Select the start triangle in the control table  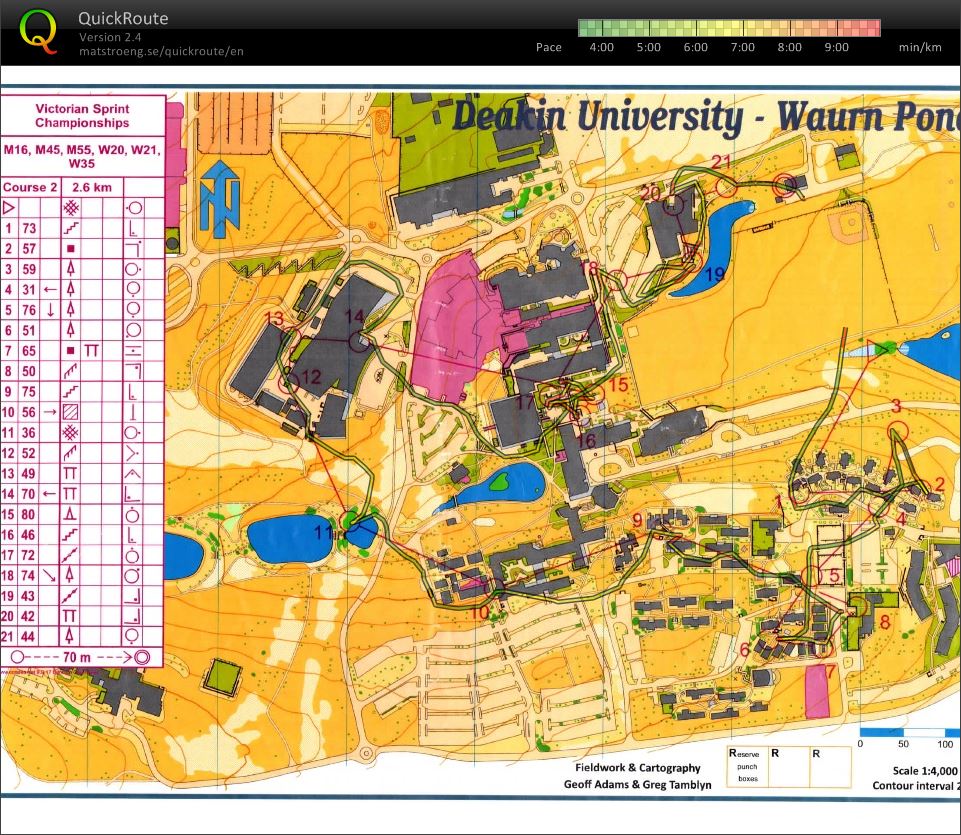coord(9,208)
